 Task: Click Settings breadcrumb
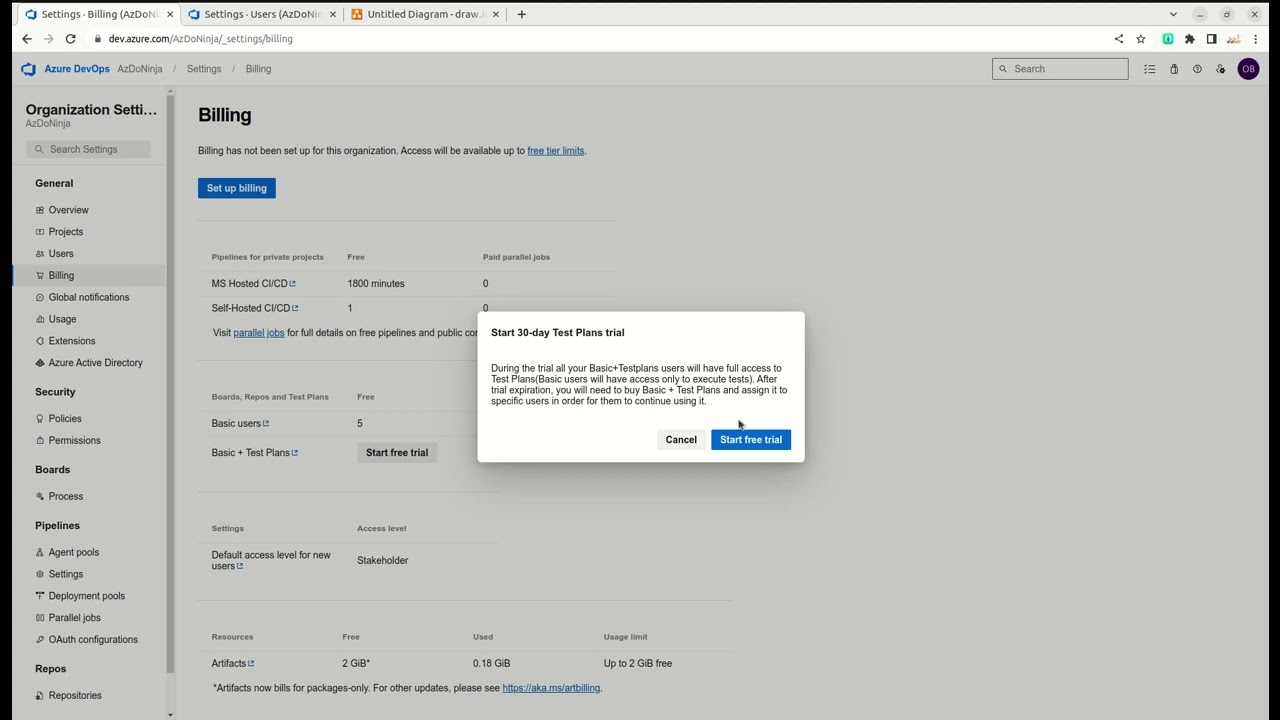[x=204, y=69]
